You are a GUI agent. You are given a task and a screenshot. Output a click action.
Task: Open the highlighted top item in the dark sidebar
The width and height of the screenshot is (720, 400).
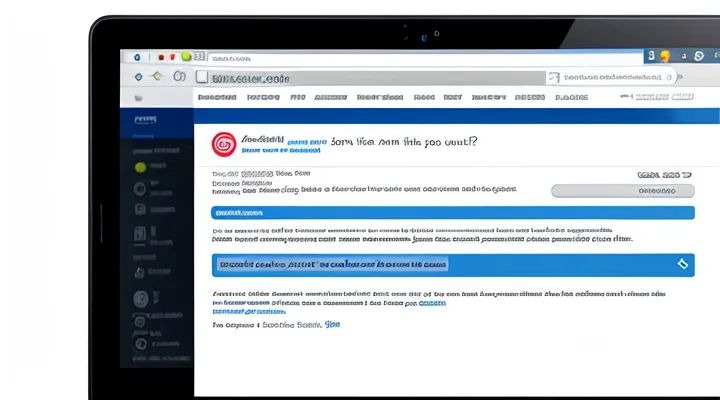tap(147, 119)
